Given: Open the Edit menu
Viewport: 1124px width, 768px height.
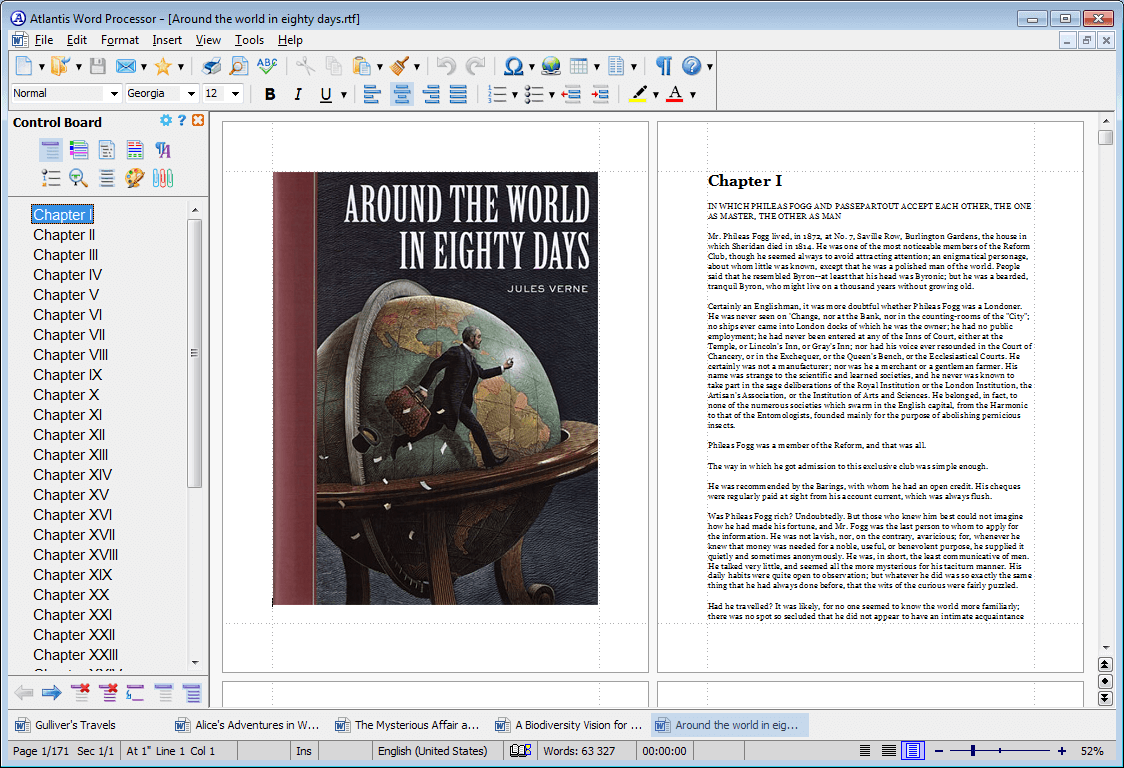Looking at the screenshot, I should tap(77, 40).
